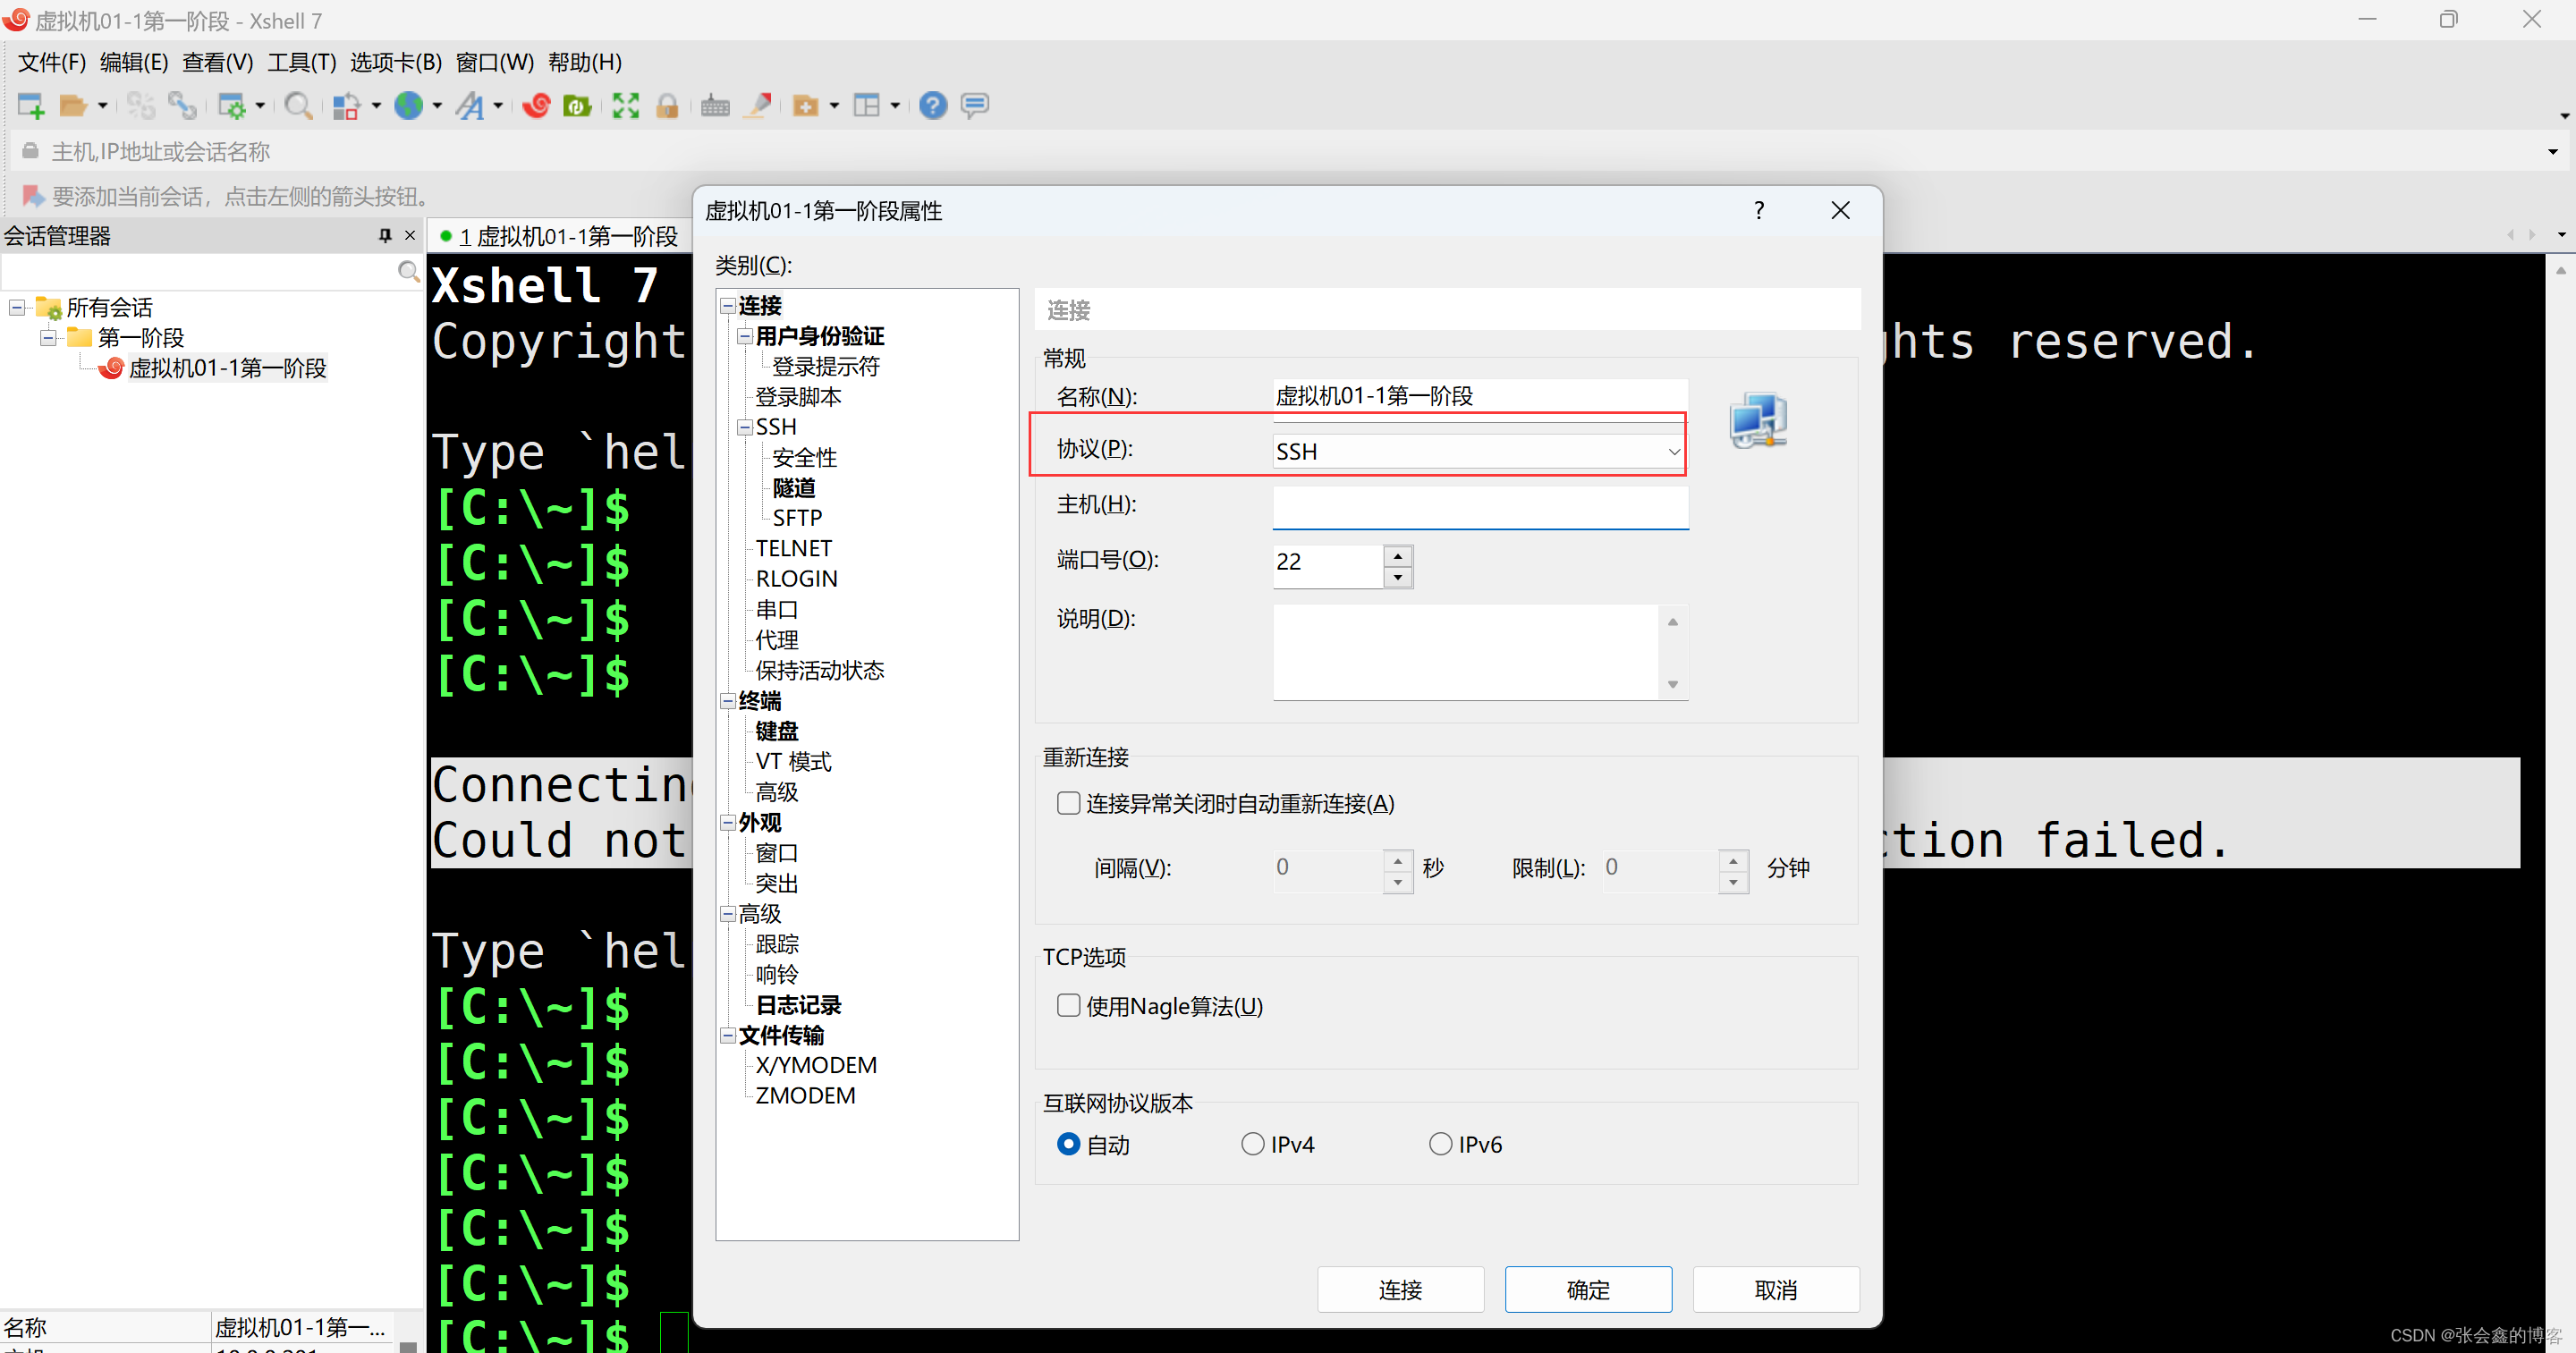The width and height of the screenshot is (2576, 1353).
Task: Open the 编辑(E) menu
Action: click(134, 62)
